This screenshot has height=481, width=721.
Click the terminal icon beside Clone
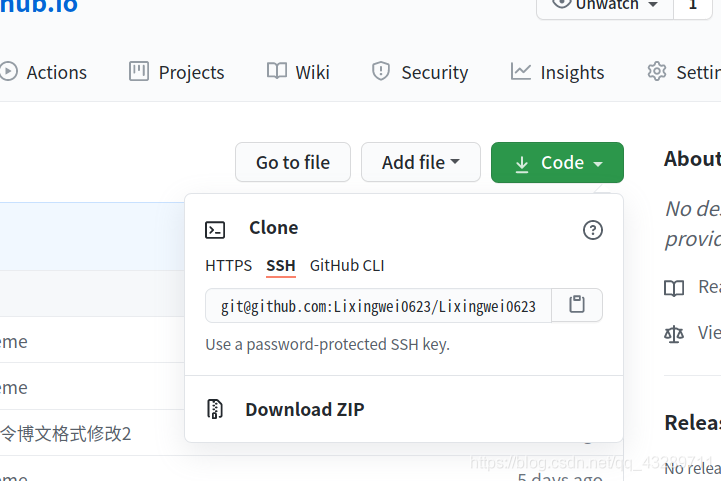click(215, 230)
